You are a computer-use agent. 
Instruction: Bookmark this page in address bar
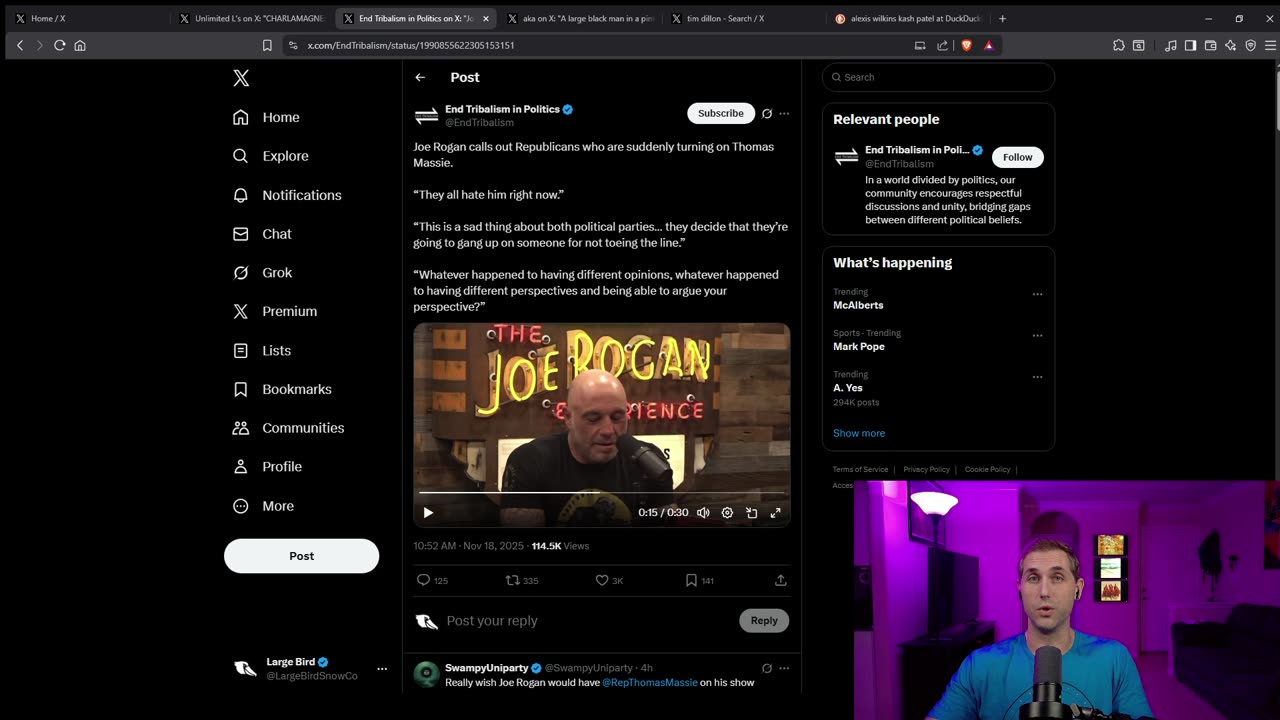tap(267, 45)
